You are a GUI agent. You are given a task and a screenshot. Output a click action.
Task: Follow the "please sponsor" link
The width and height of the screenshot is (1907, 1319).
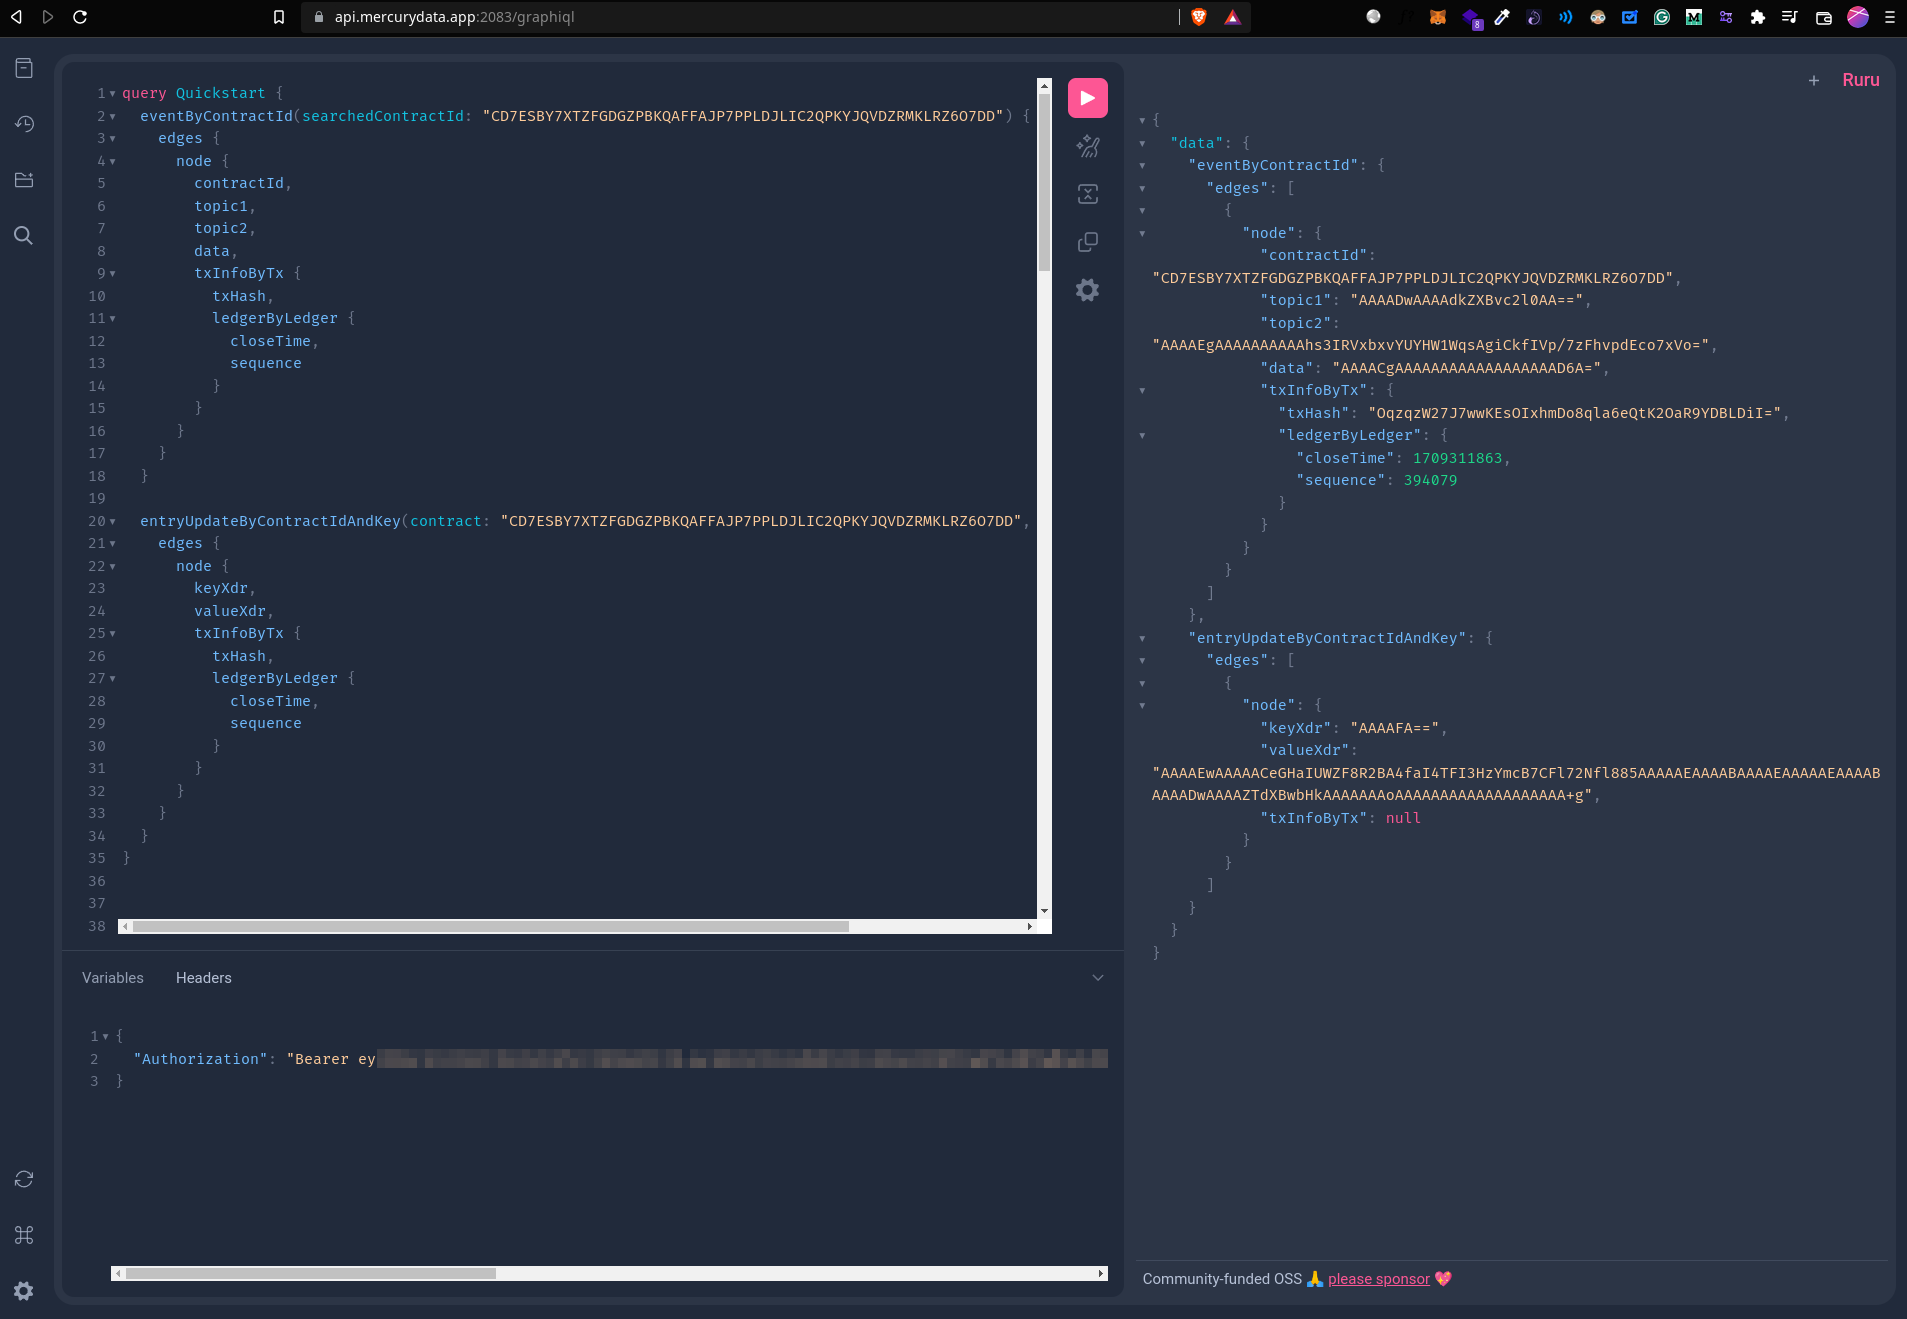coord(1378,1279)
